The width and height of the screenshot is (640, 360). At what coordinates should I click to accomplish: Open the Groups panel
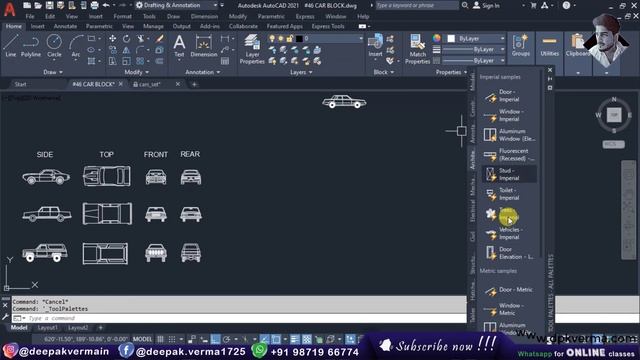click(520, 46)
